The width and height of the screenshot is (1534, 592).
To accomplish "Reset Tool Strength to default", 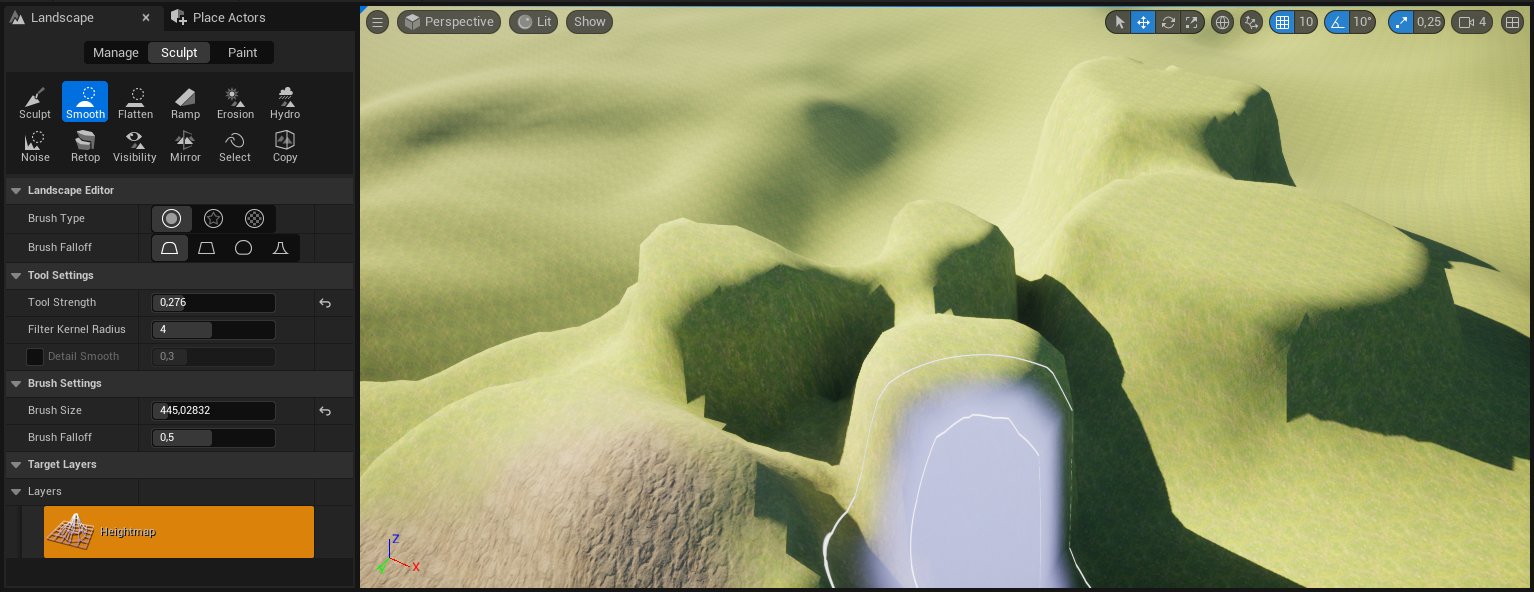I will coord(325,303).
